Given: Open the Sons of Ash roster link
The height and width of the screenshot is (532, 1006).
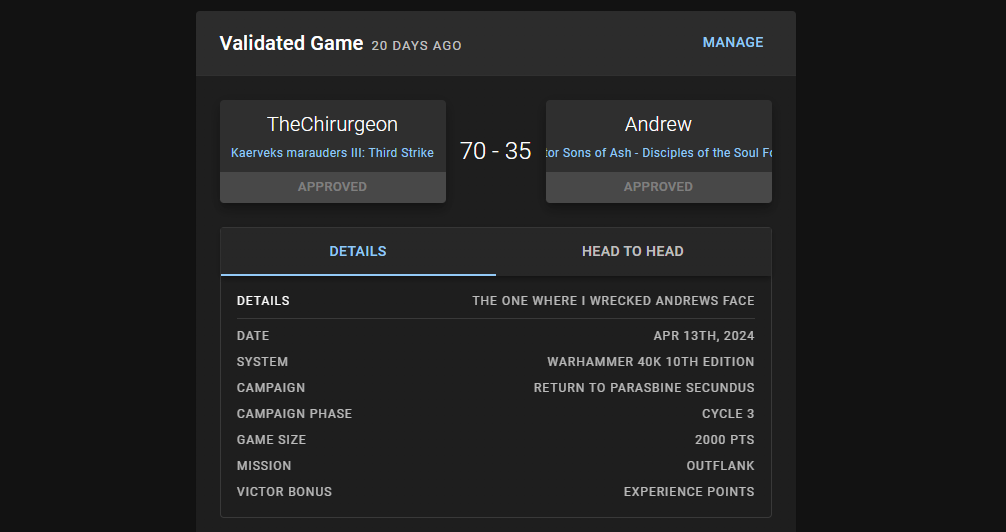Looking at the screenshot, I should (x=658, y=153).
